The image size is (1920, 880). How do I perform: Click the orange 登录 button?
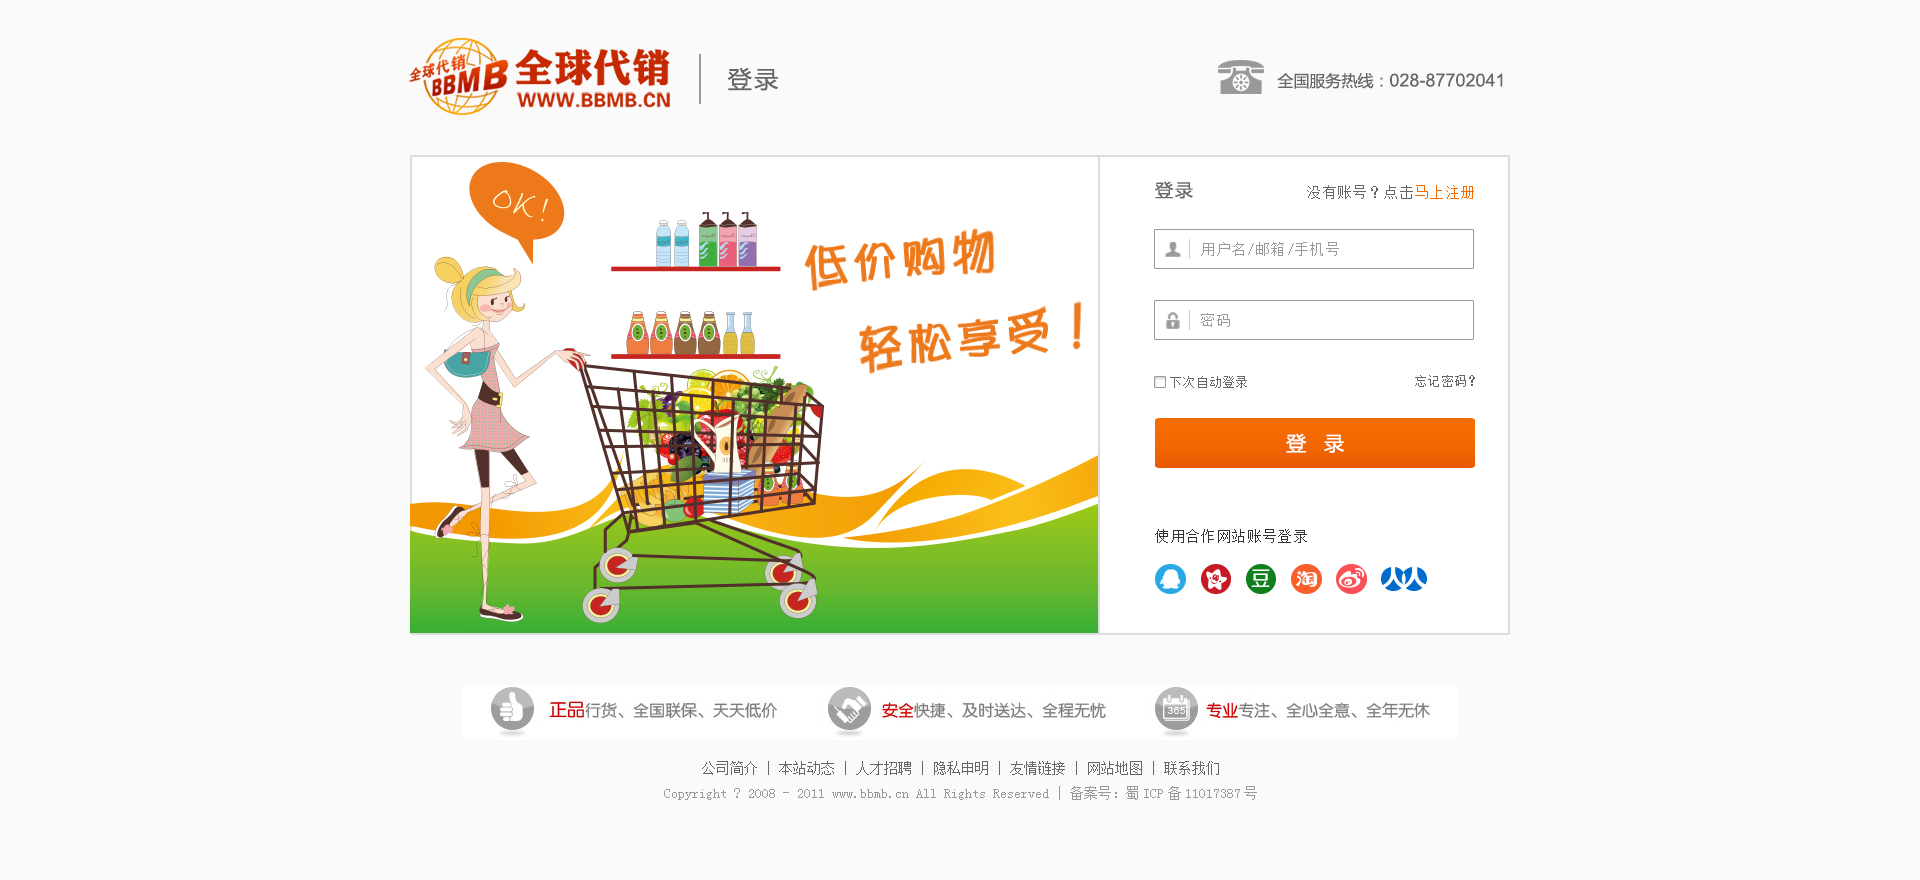point(1315,443)
